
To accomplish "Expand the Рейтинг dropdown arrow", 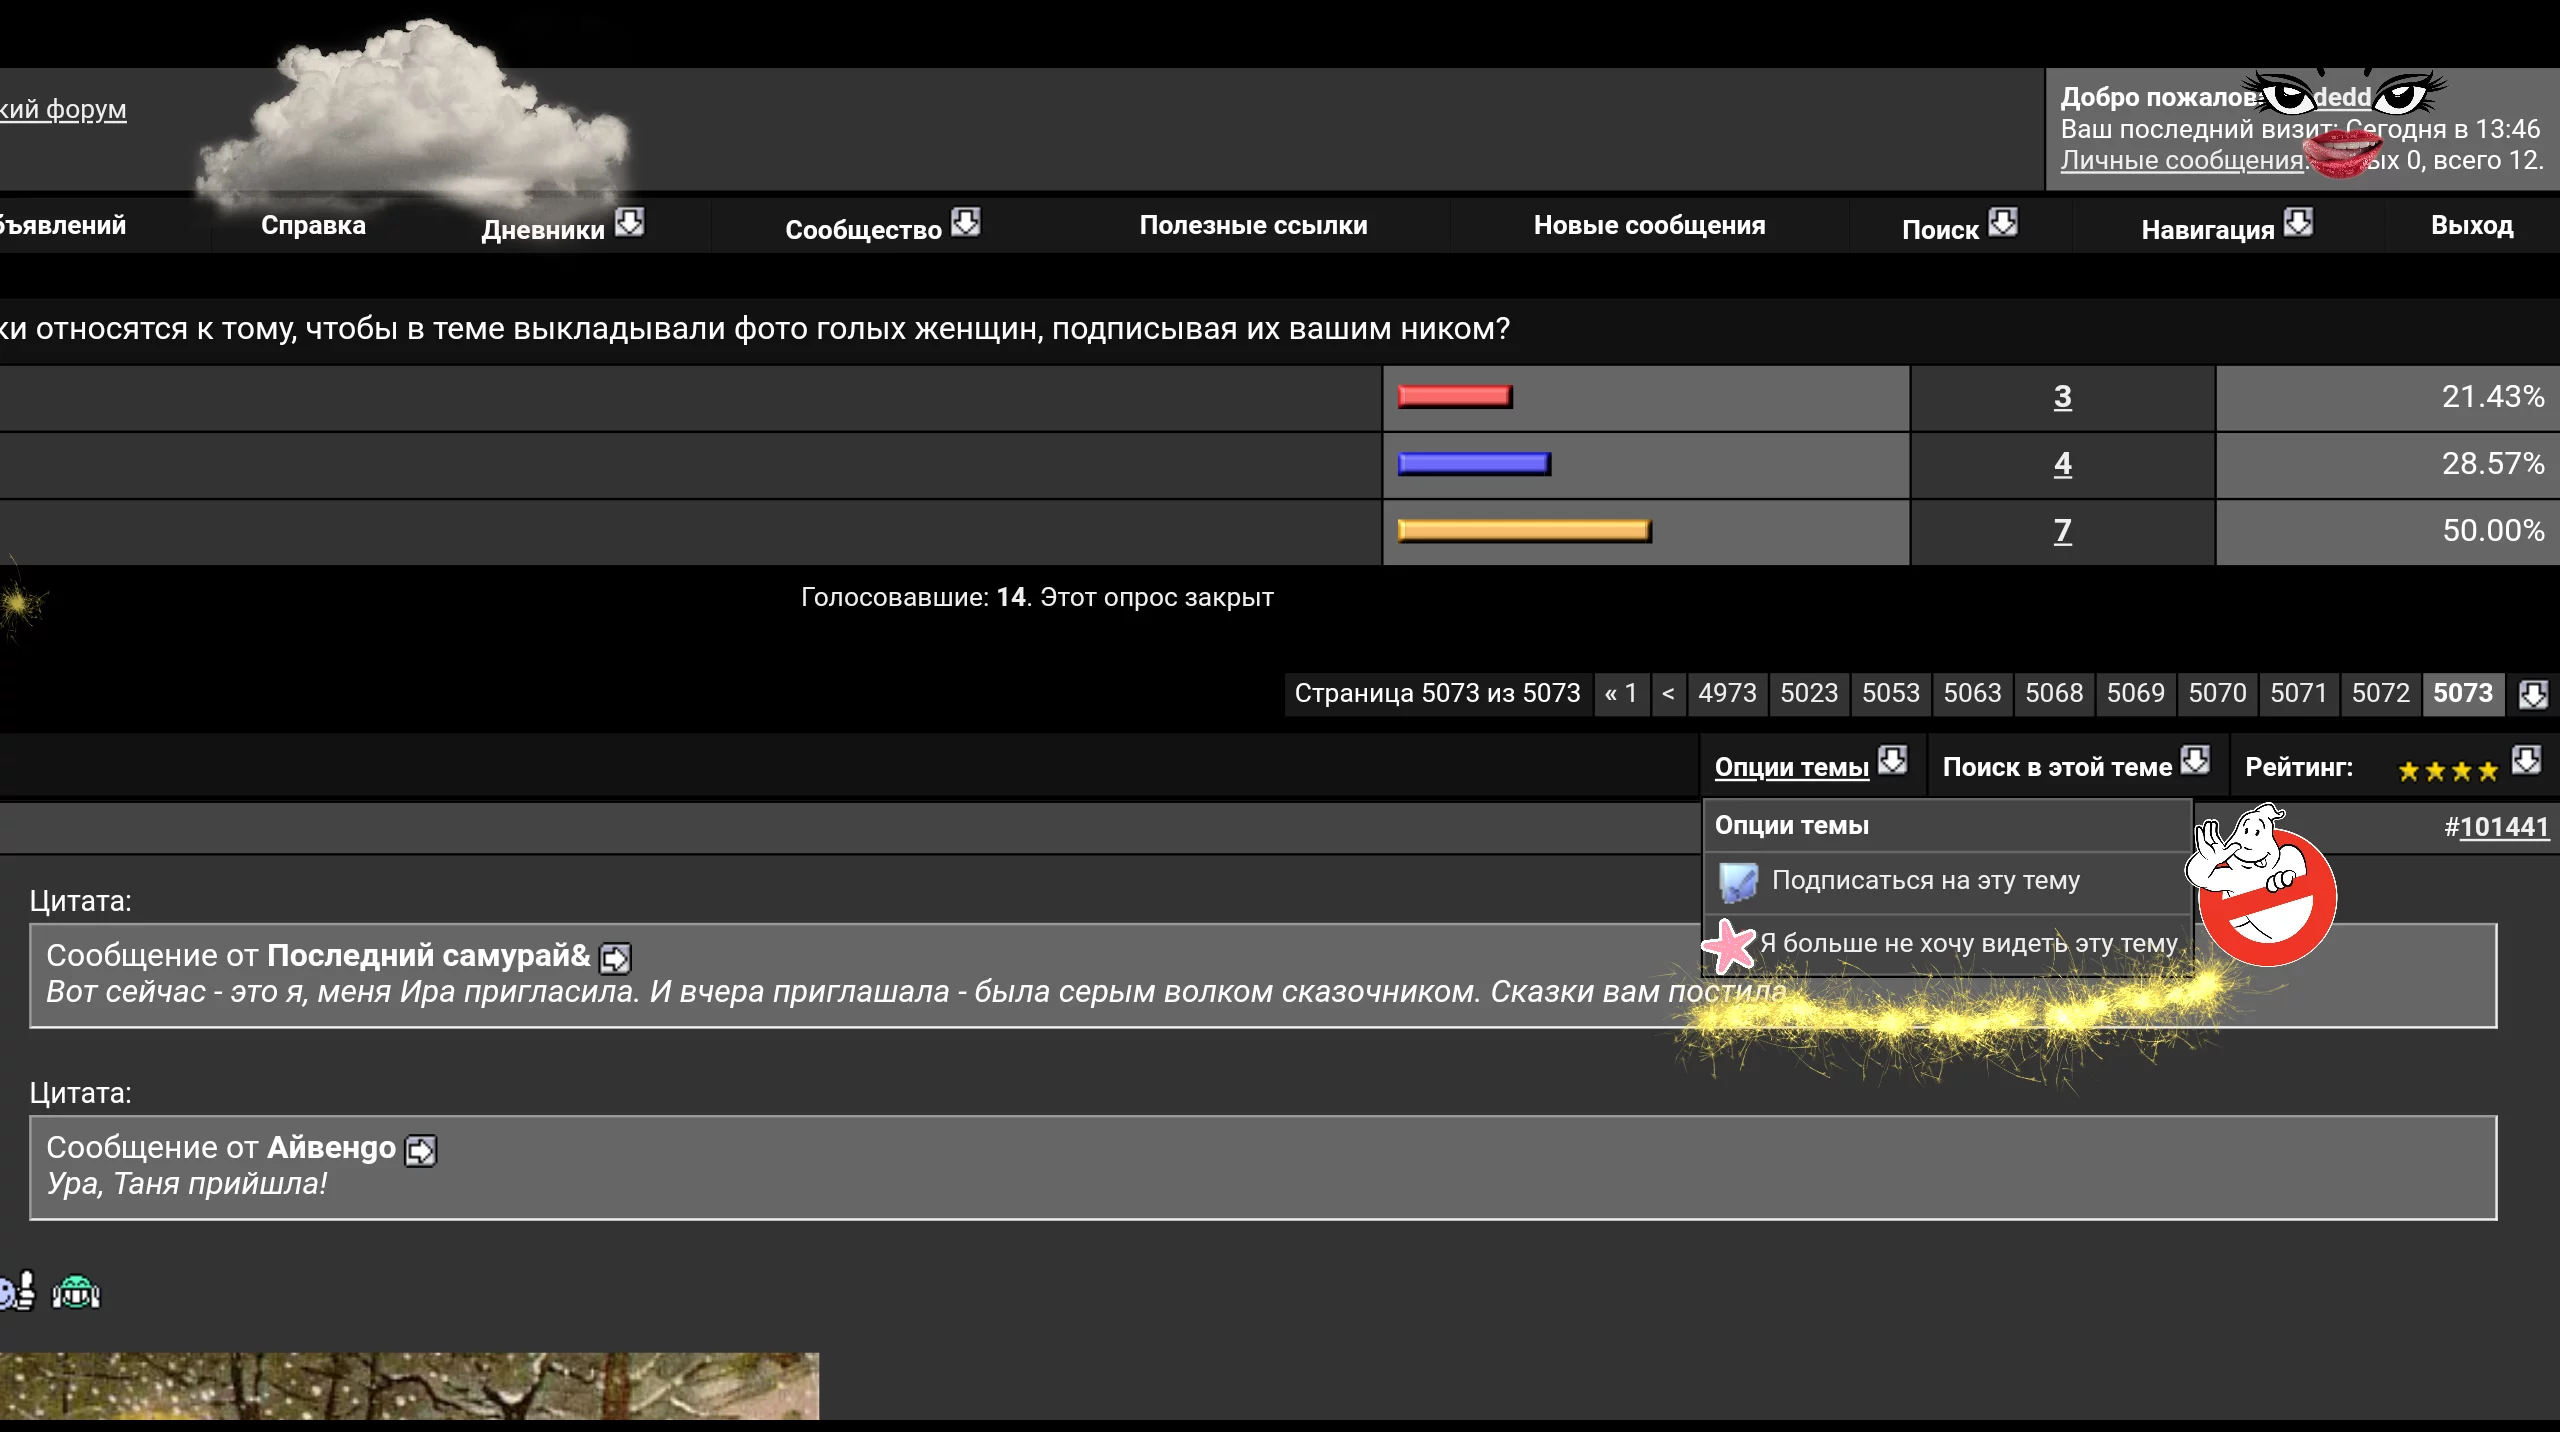I will point(2526,760).
